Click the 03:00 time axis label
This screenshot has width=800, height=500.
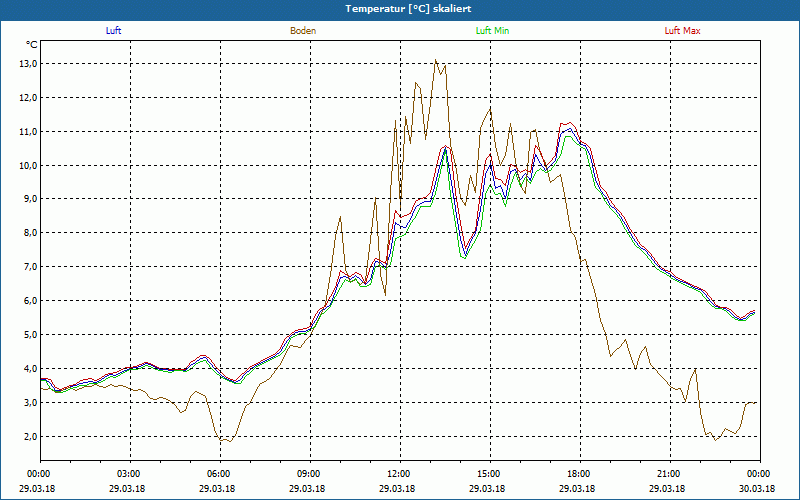131,474
